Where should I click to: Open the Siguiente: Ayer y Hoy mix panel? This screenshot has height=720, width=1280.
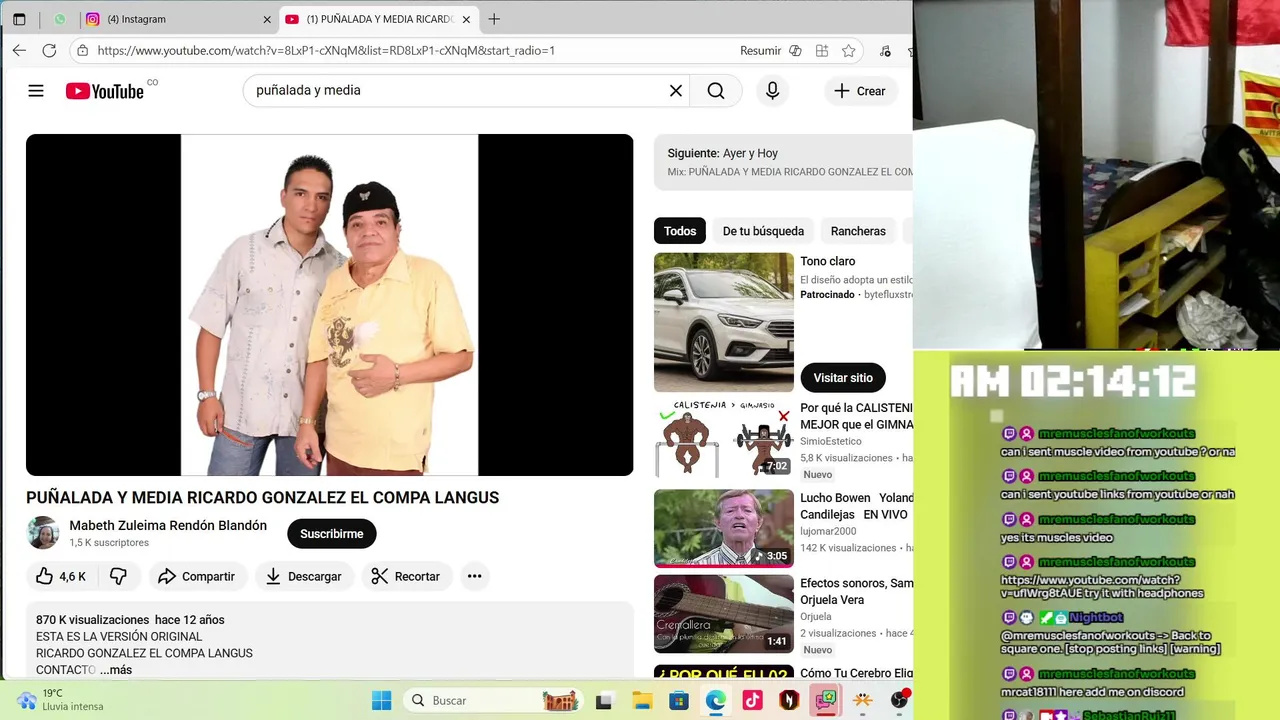click(783, 162)
